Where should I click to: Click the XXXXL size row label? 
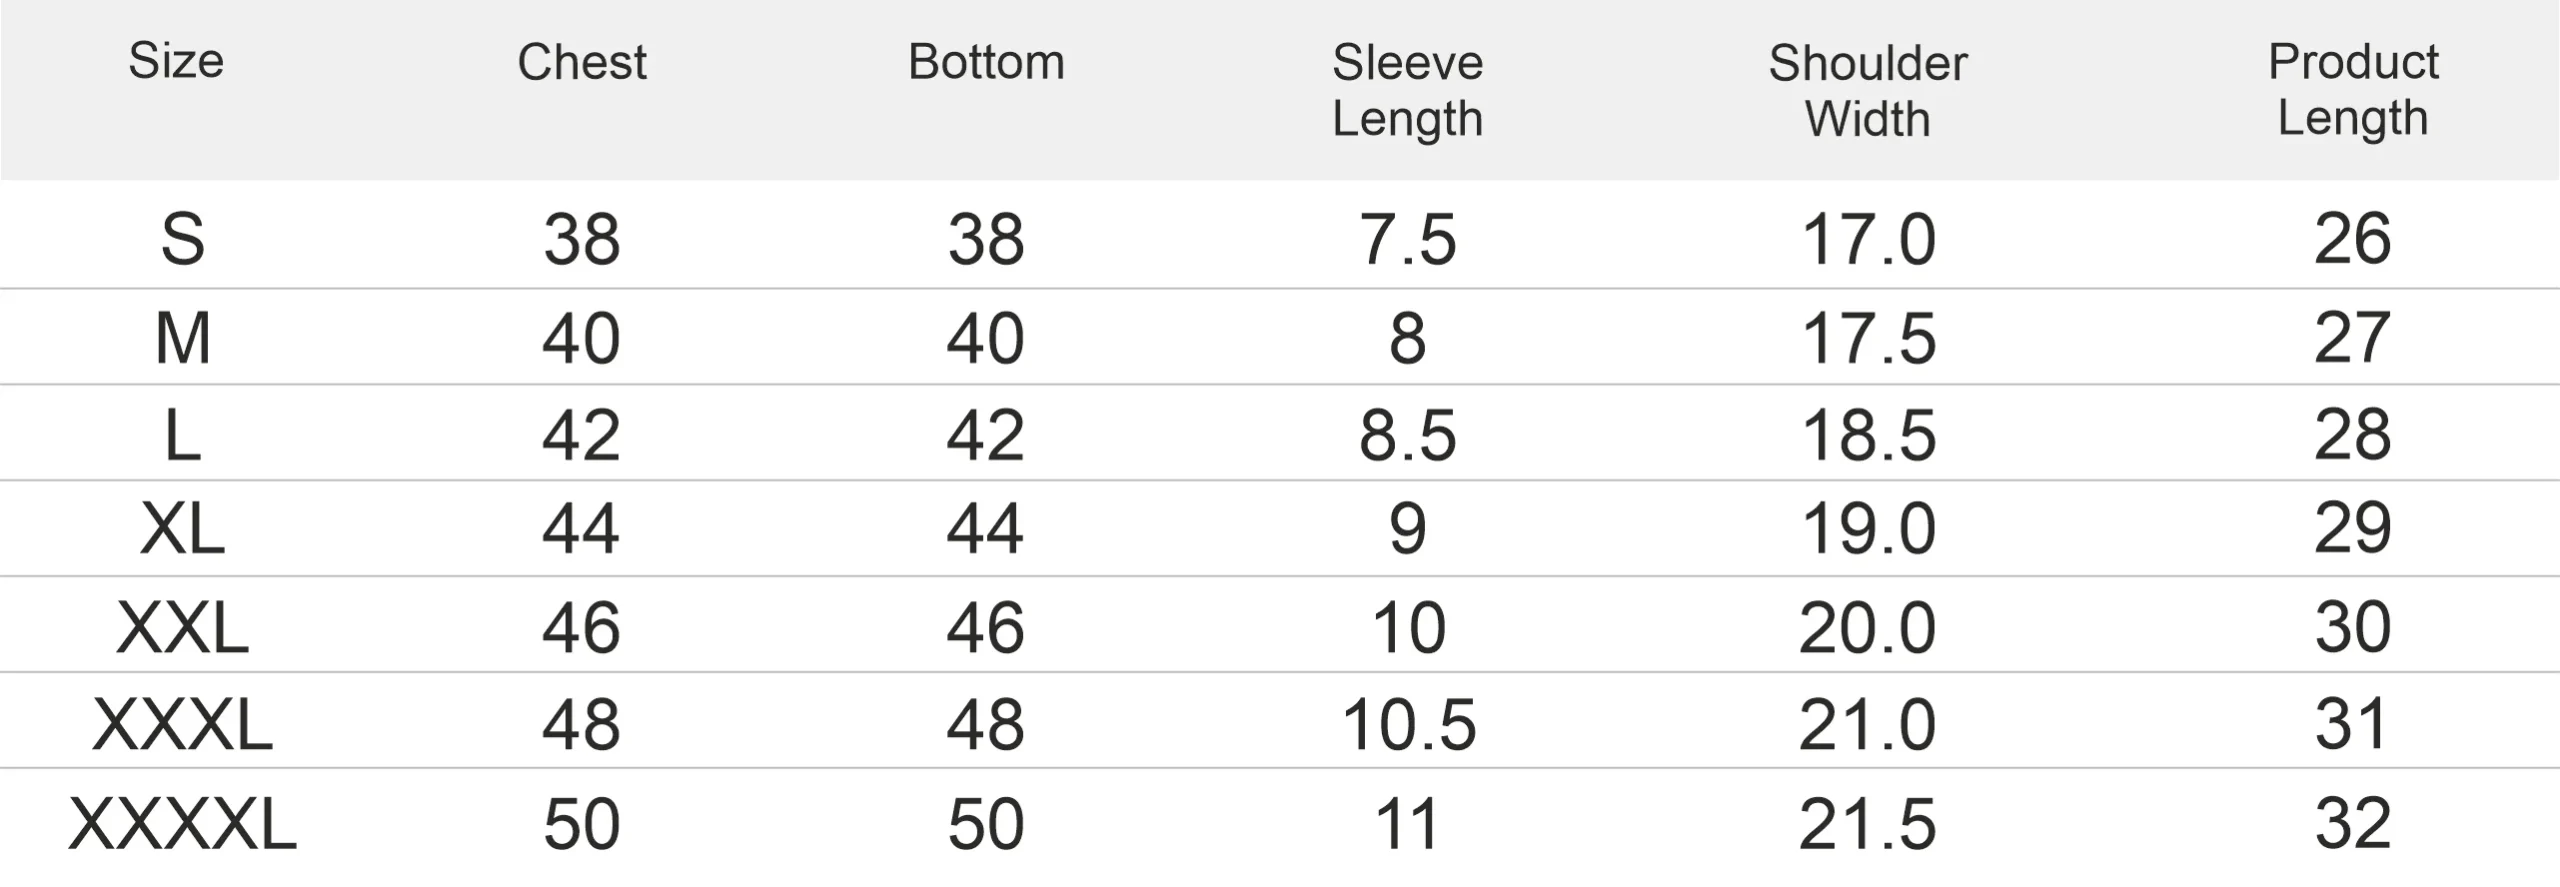[183, 825]
